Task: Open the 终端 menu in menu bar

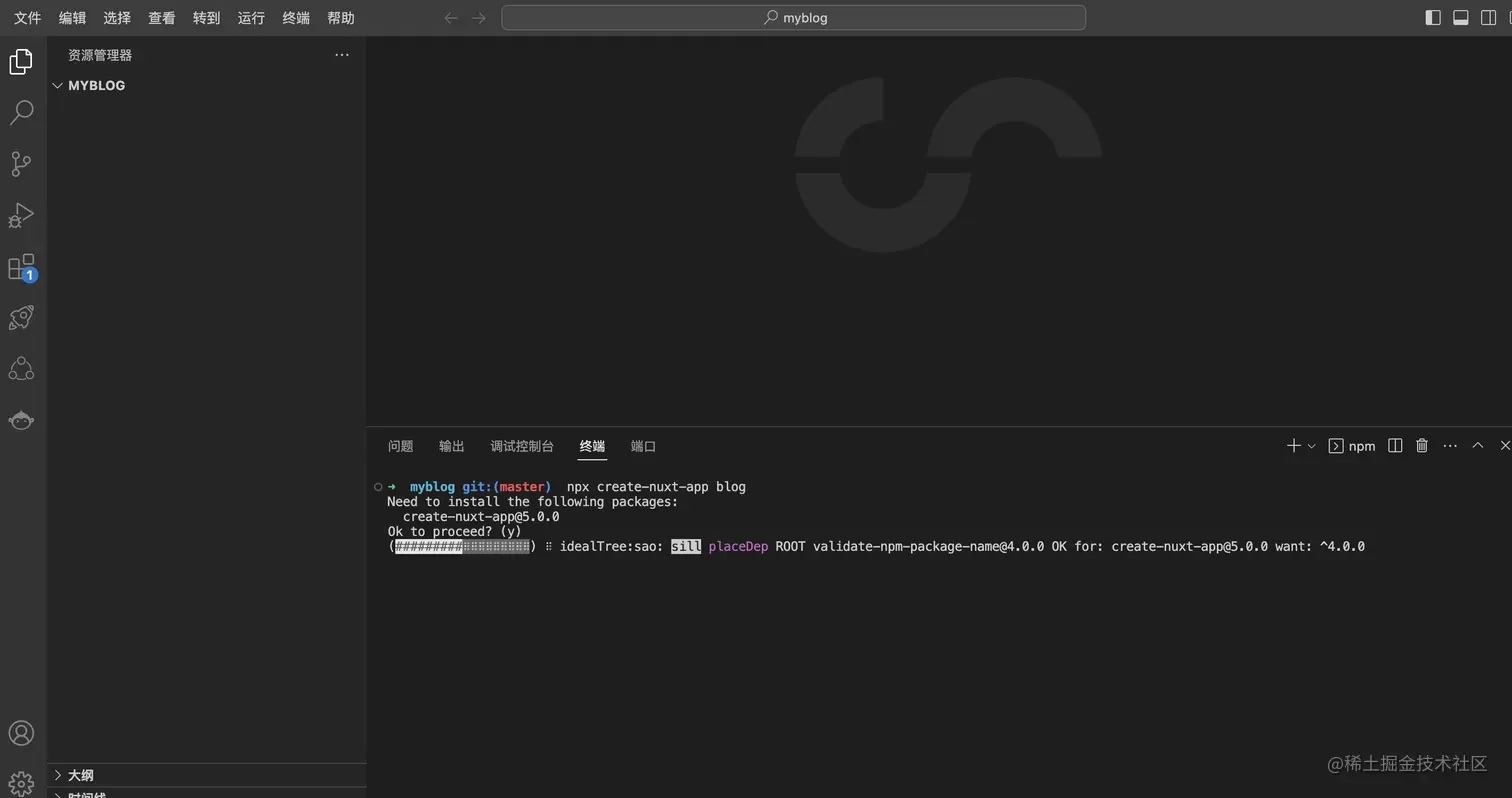Action: (x=296, y=18)
